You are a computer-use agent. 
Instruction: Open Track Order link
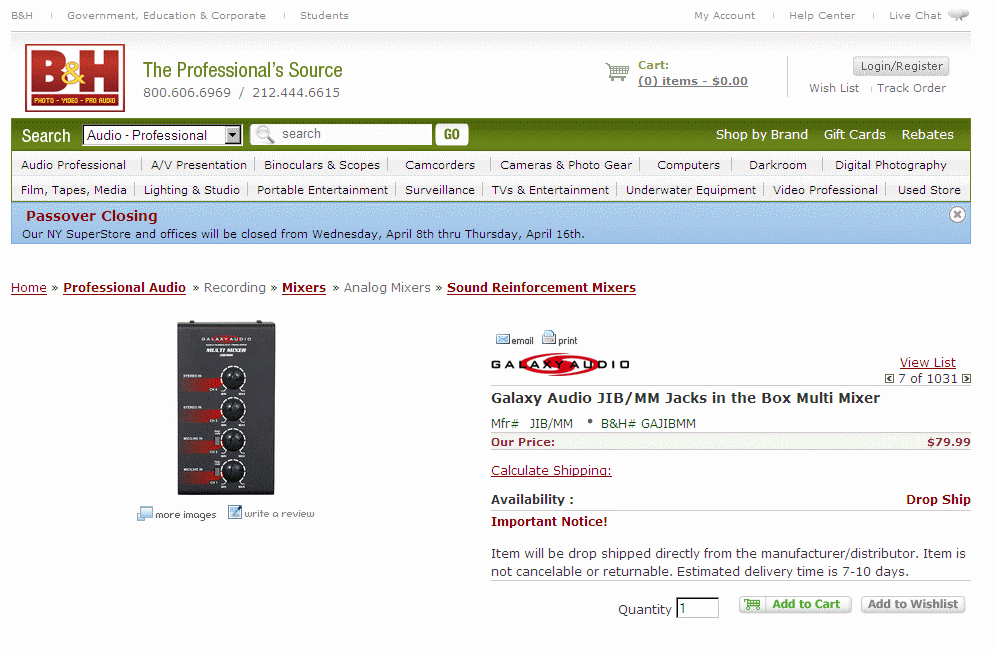911,88
